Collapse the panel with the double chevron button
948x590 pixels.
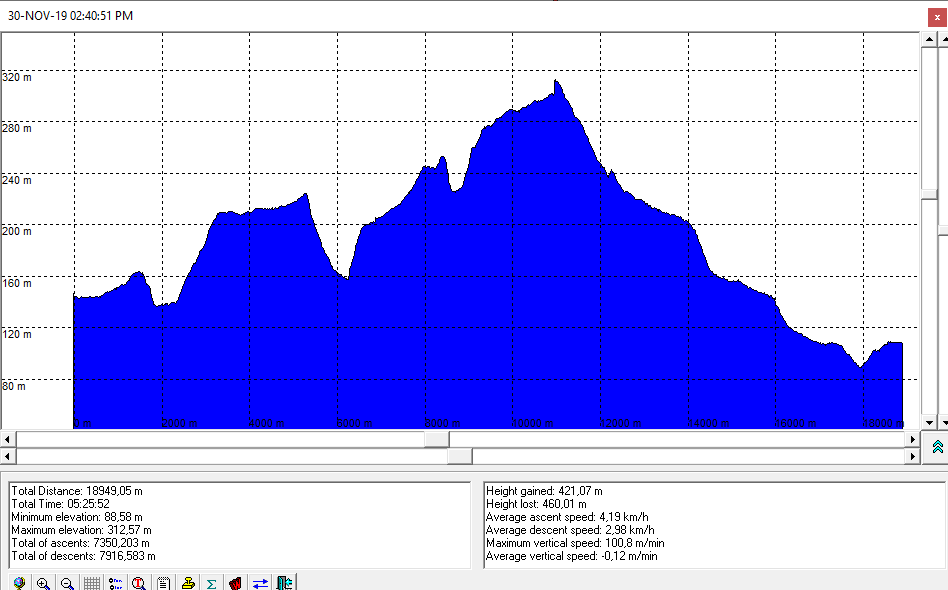(937, 447)
